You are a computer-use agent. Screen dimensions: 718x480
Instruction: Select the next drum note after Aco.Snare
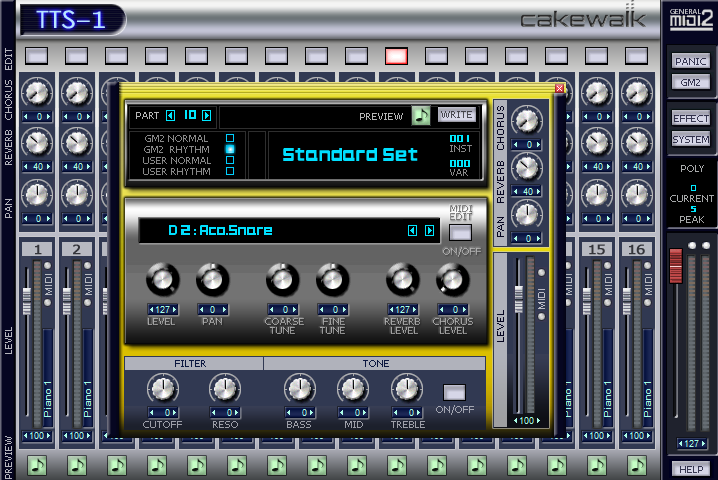pos(429,230)
